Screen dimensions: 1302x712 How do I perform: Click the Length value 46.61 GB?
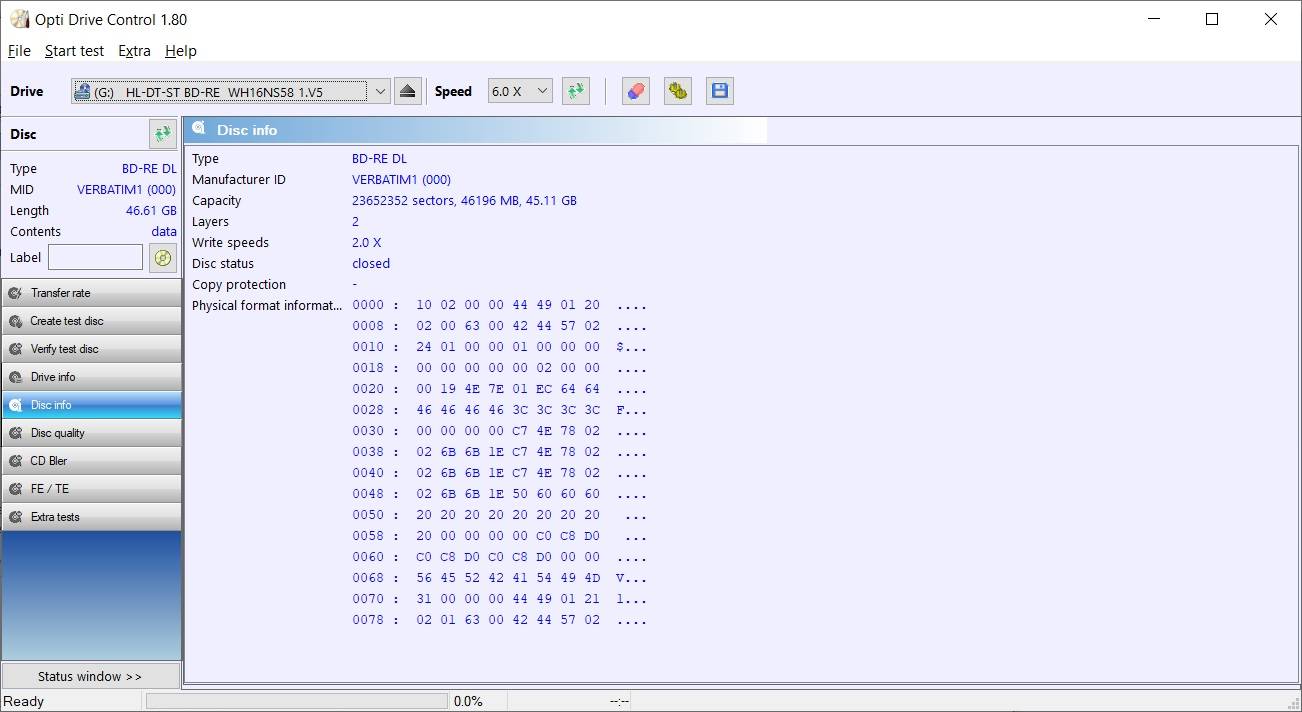click(151, 211)
